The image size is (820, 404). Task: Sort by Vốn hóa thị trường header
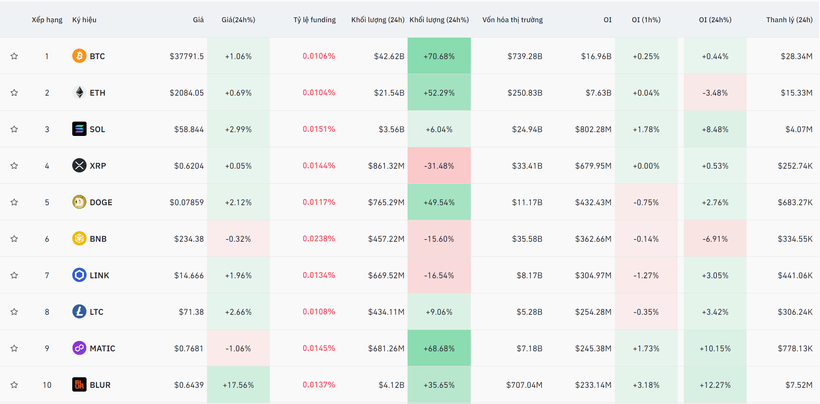tap(512, 20)
